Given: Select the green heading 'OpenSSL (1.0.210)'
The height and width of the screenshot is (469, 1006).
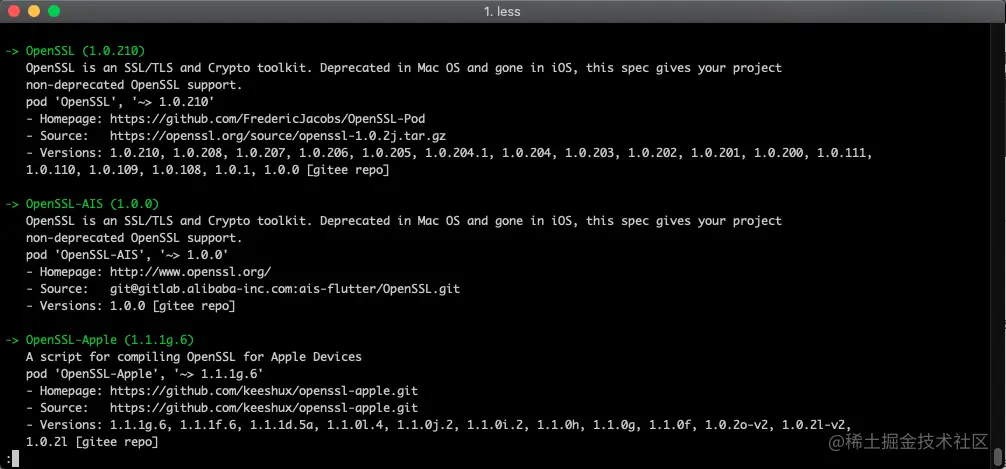Looking at the screenshot, I should tap(85, 51).
